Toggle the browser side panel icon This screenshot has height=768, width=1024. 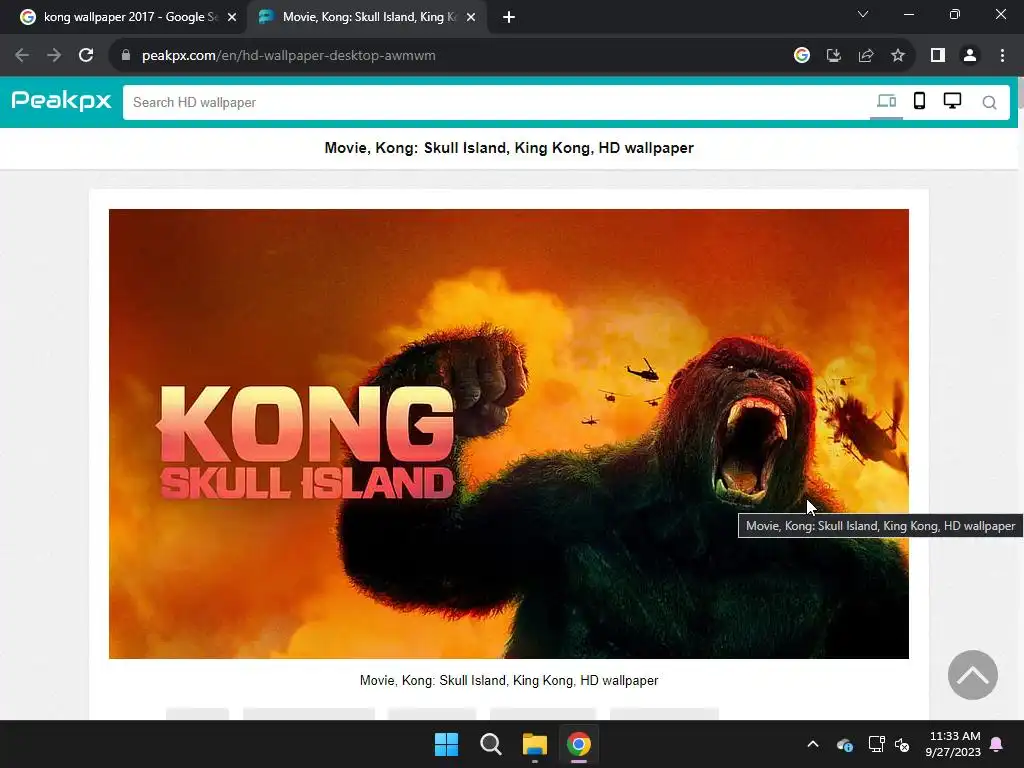pos(938,56)
